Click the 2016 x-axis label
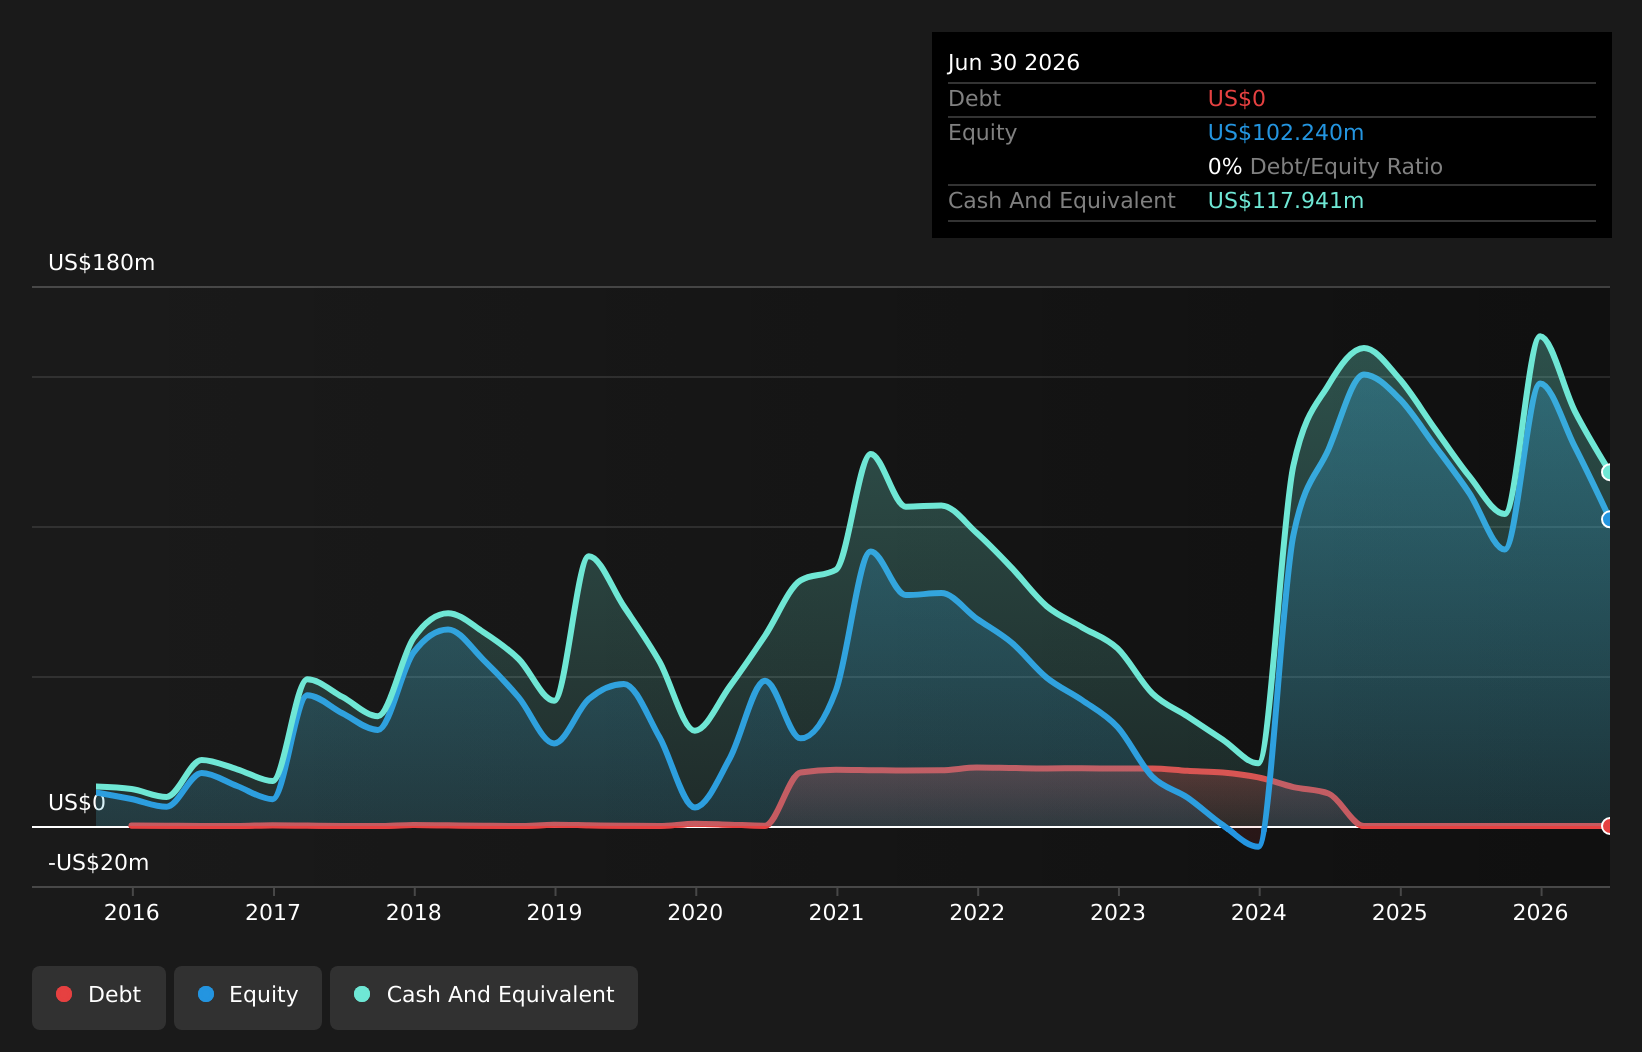The image size is (1642, 1052). (x=132, y=912)
